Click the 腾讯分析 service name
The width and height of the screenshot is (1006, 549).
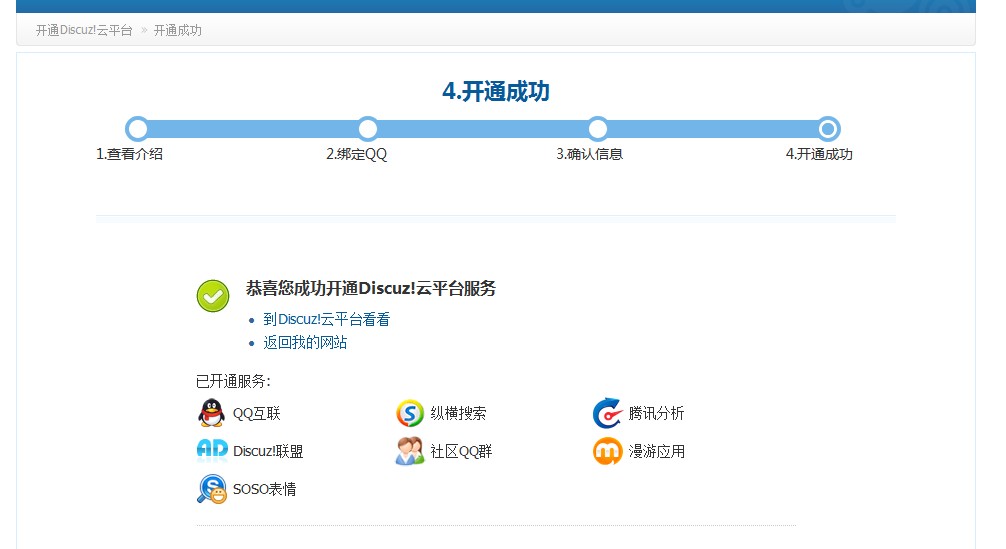click(656, 414)
